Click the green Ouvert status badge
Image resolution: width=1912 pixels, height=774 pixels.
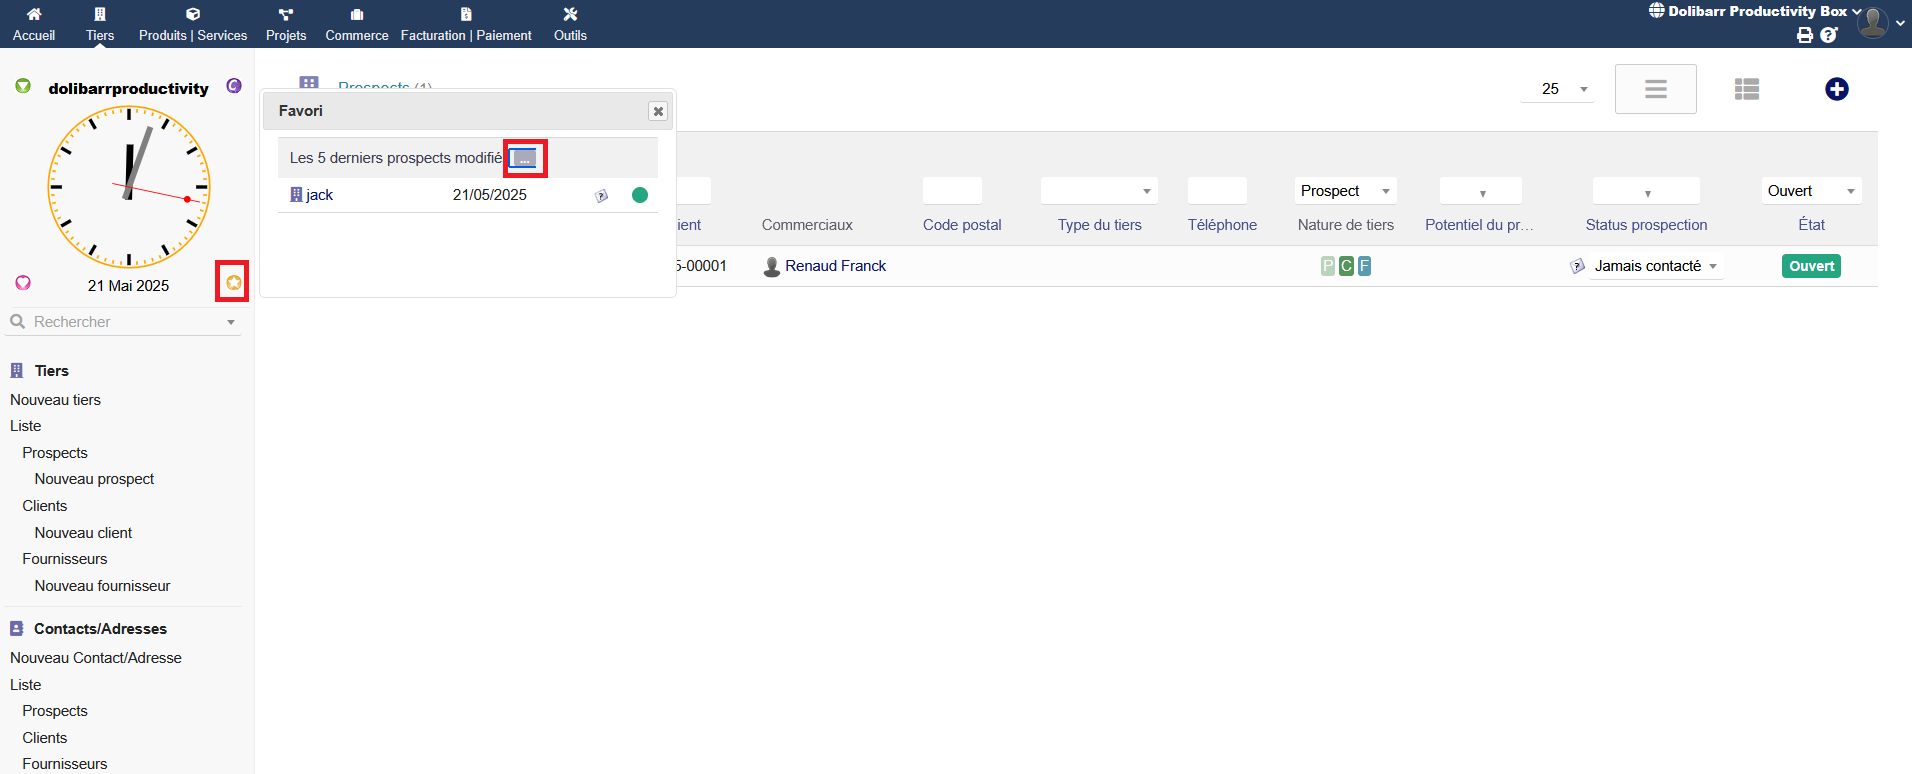1811,266
